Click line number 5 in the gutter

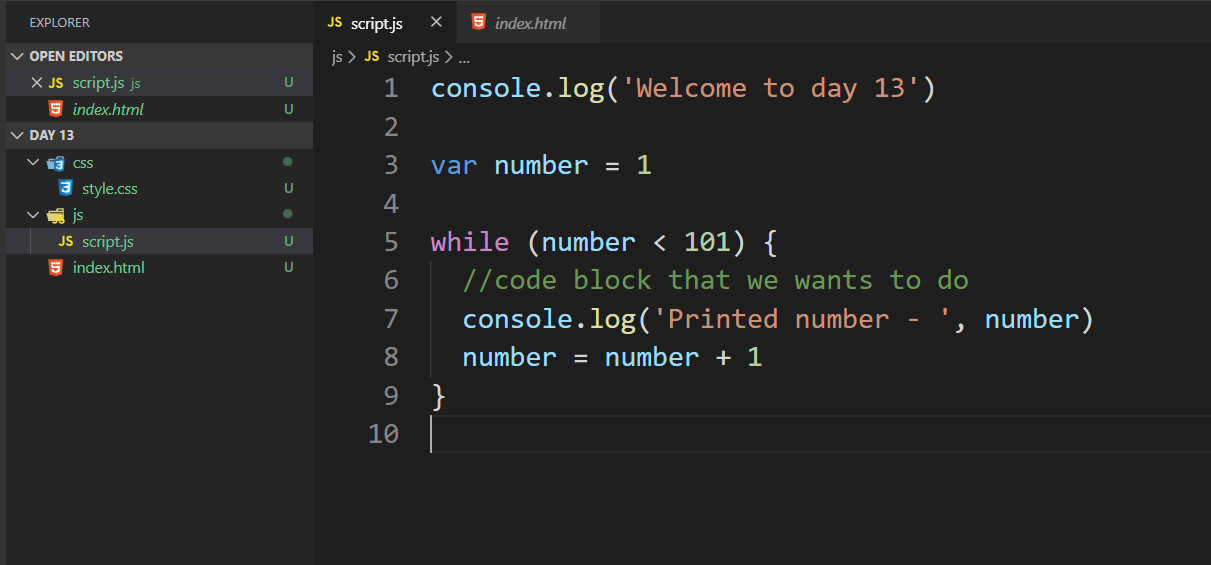[x=391, y=242]
